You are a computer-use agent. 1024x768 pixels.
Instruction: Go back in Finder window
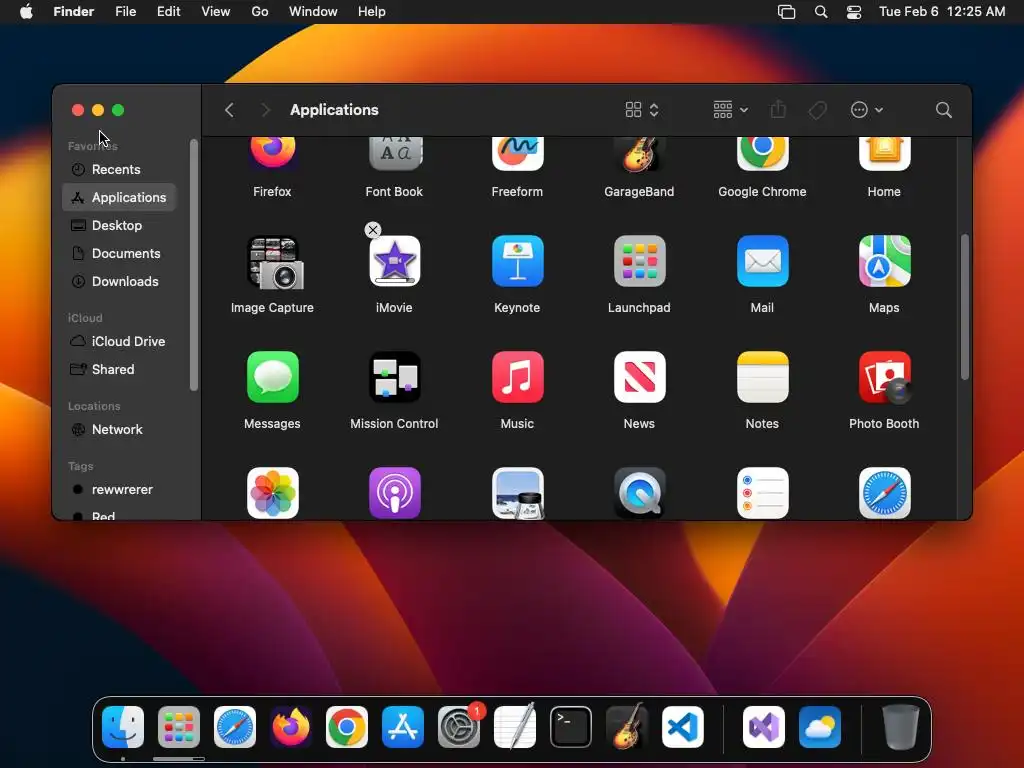pyautogui.click(x=229, y=110)
